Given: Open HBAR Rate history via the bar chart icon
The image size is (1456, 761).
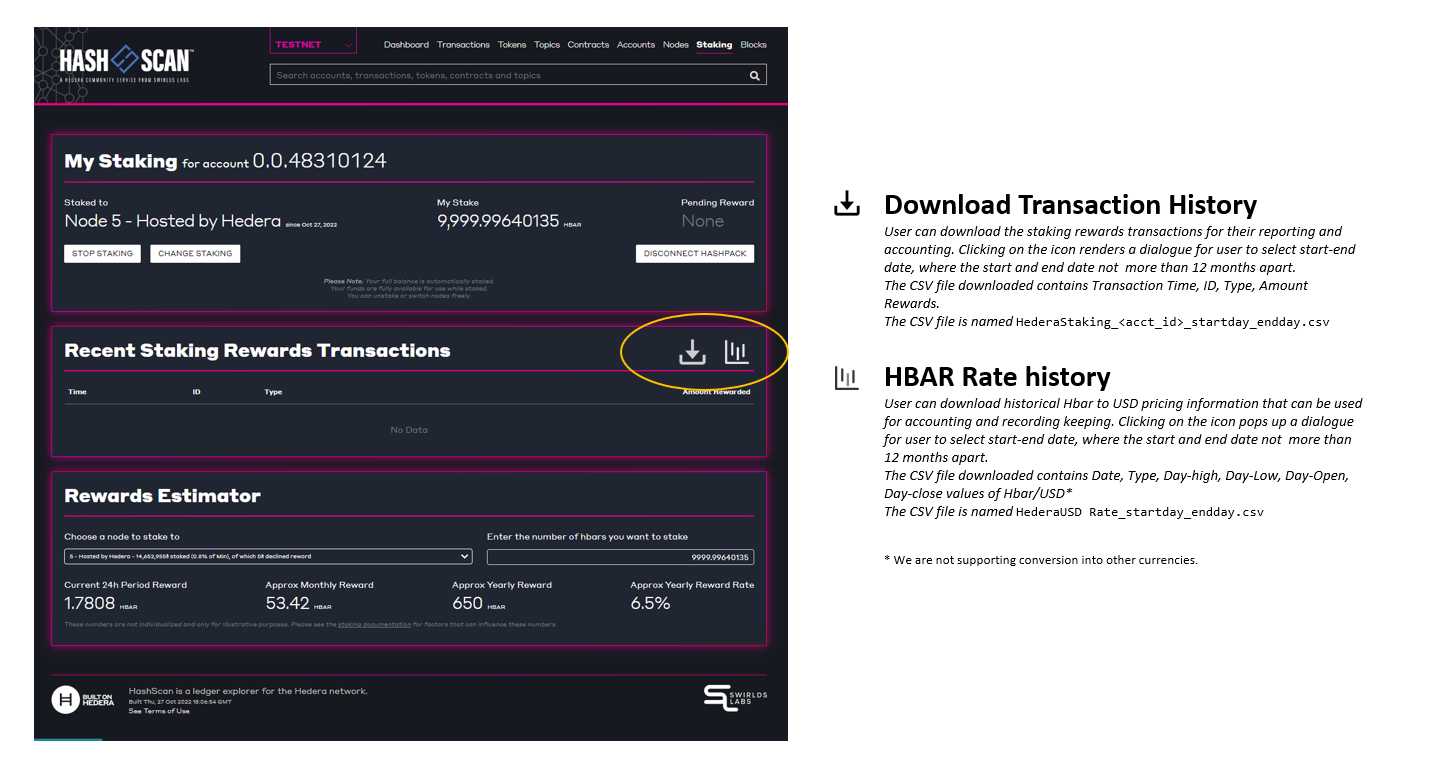Looking at the screenshot, I should coord(737,351).
